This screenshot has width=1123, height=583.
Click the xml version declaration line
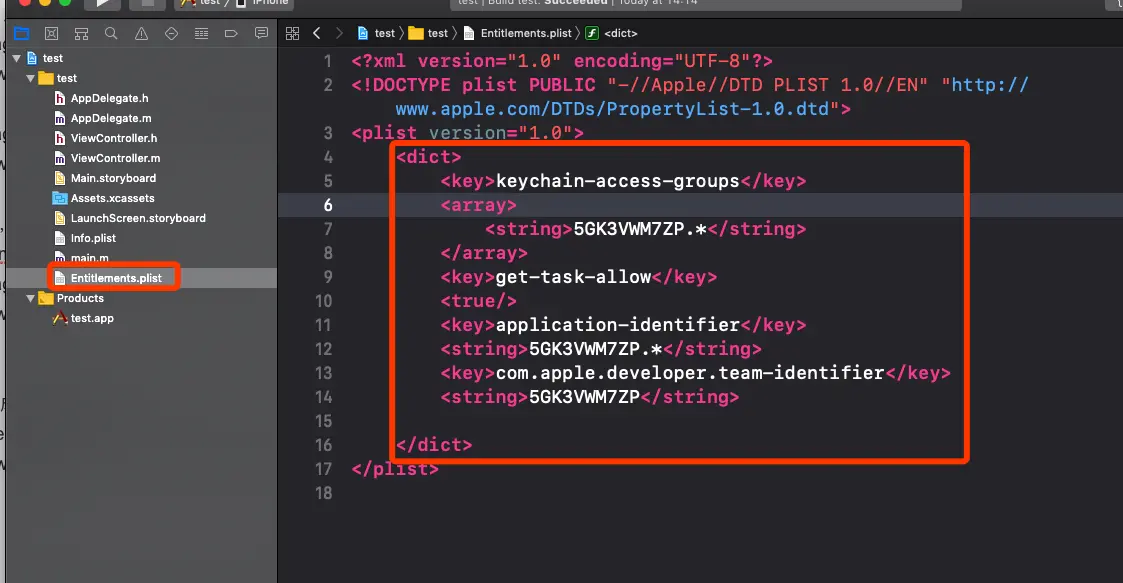pyautogui.click(x=562, y=61)
